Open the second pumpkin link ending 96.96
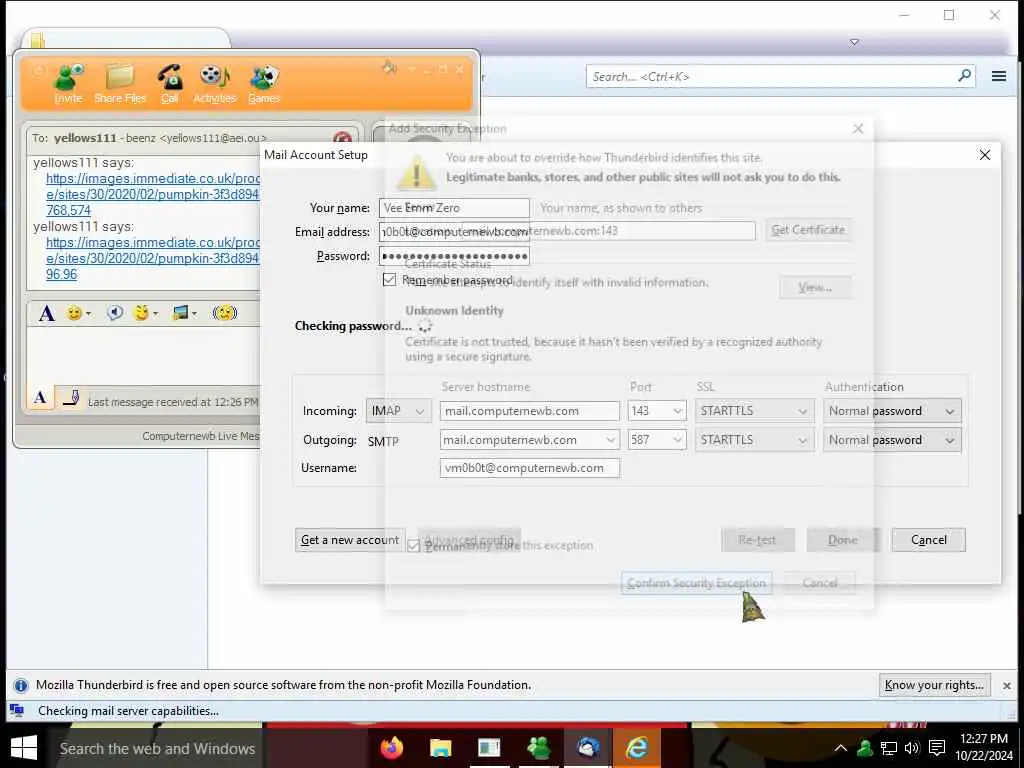This screenshot has width=1024, height=768. [153, 258]
